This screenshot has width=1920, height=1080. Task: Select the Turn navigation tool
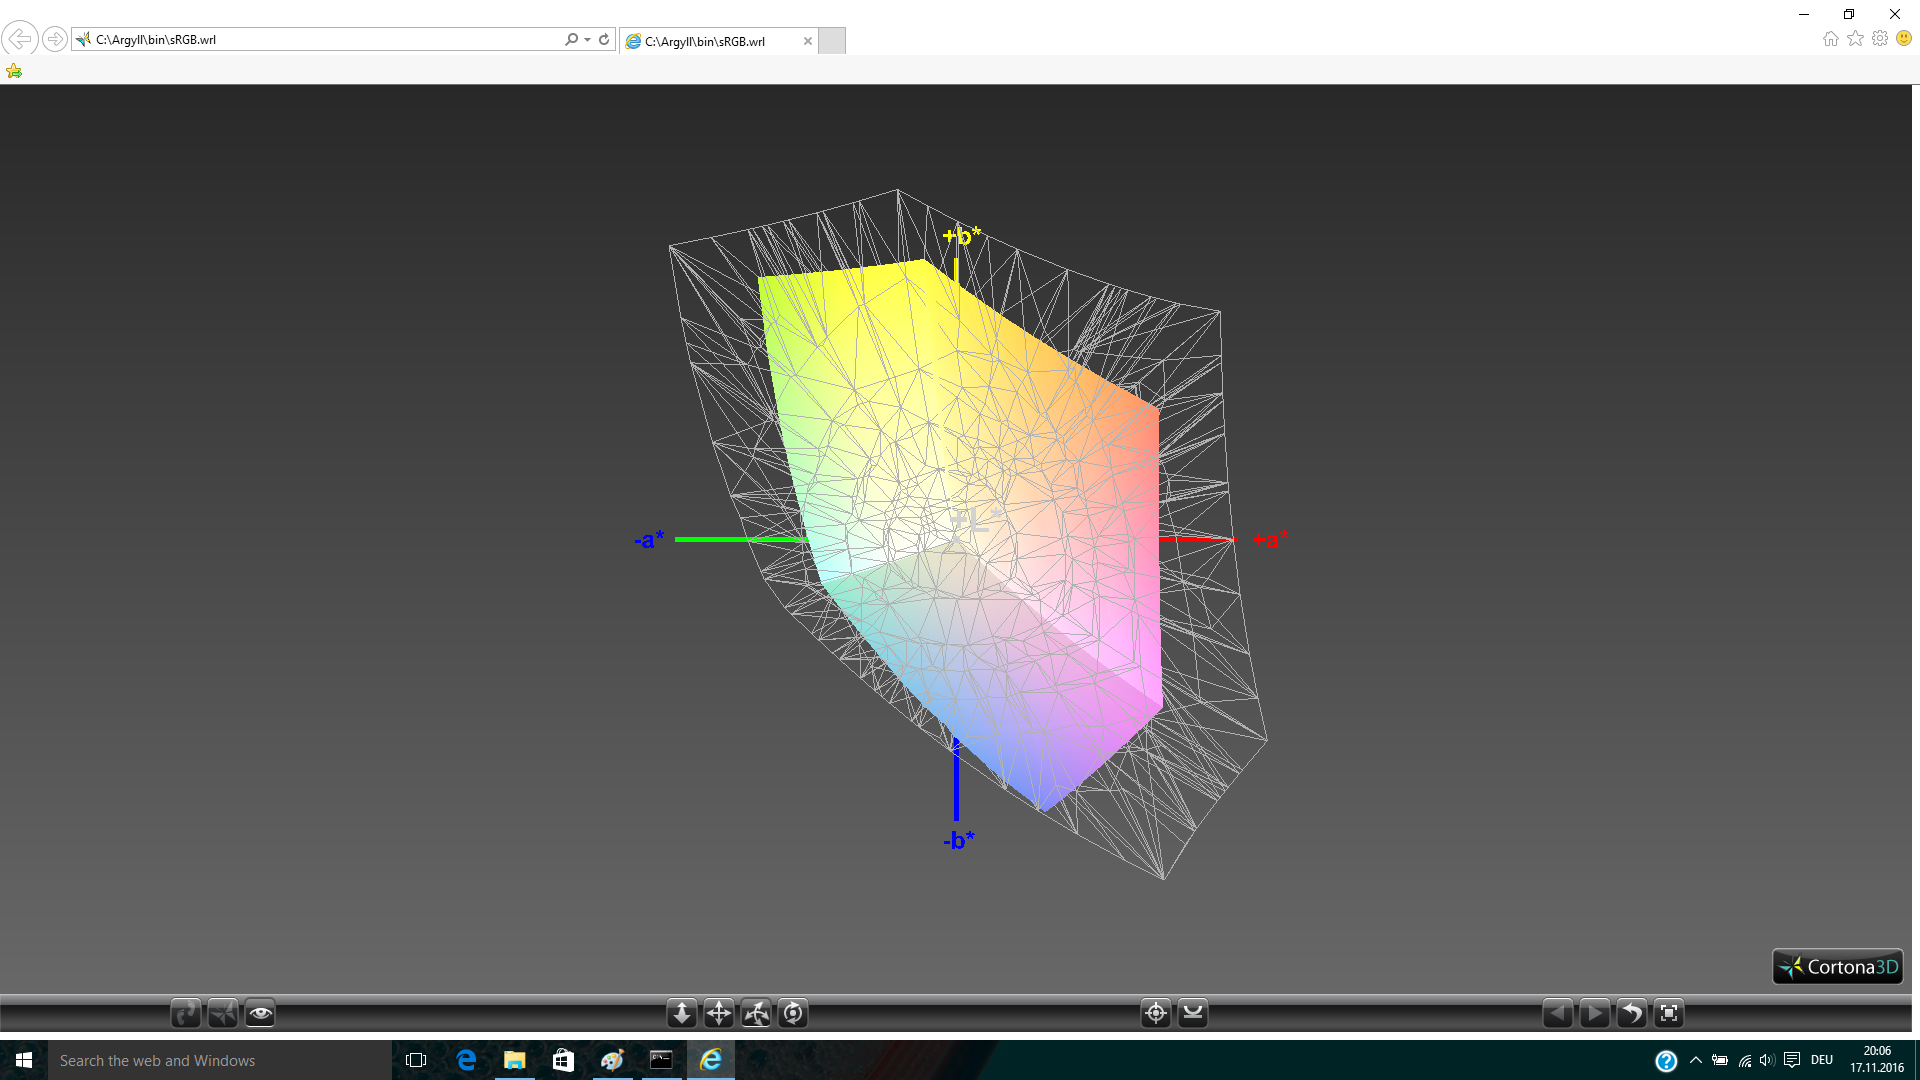click(756, 1014)
